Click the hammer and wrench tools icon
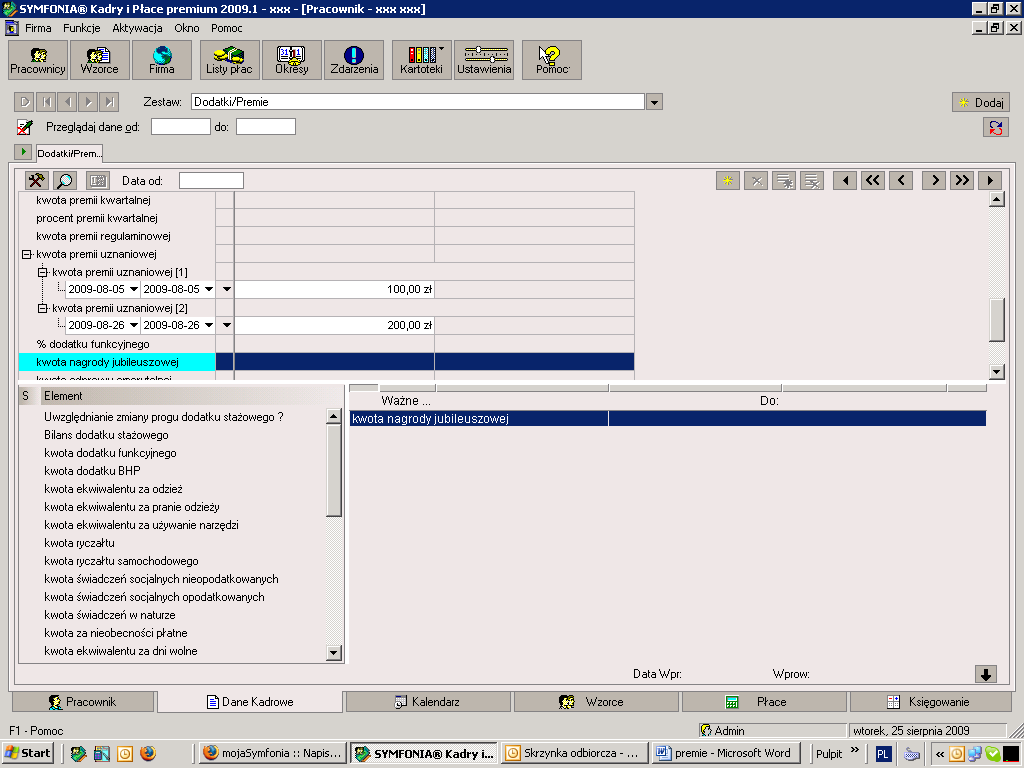This screenshot has height=768, width=1024. 37,181
